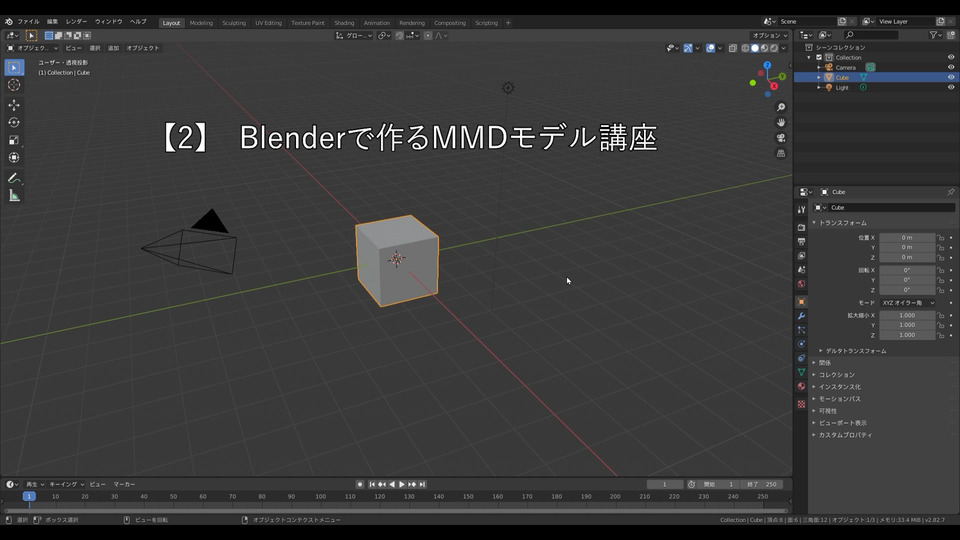Screen dimensions: 960x540
Task: Expand the コレクション panel
Action: pyautogui.click(x=836, y=375)
